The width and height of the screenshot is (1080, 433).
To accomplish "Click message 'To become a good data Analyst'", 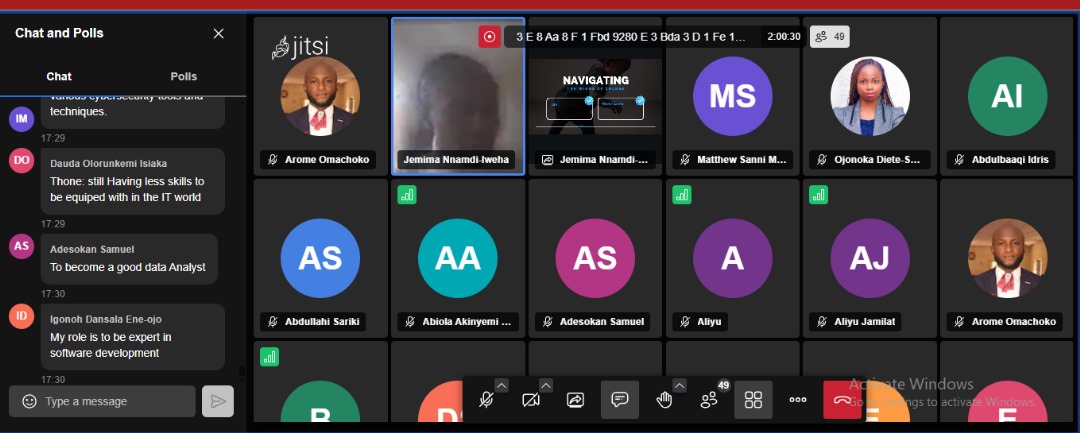I will 127,267.
